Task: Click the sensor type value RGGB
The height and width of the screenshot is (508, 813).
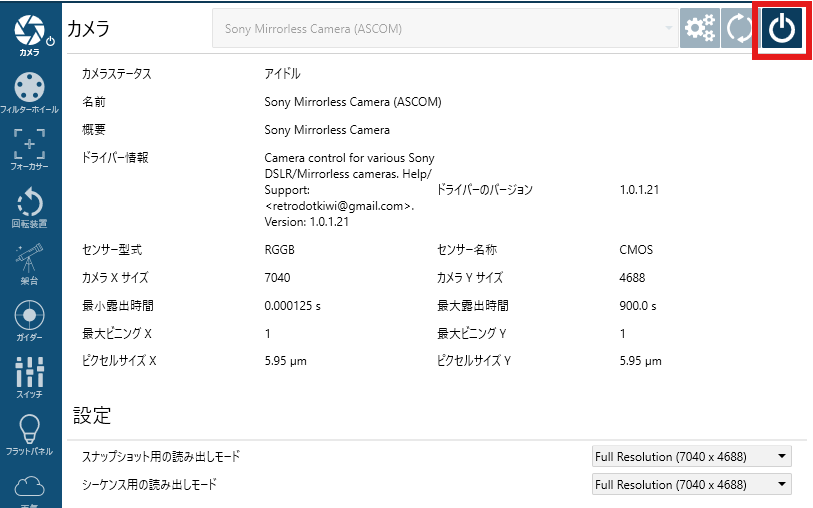Action: tap(279, 250)
